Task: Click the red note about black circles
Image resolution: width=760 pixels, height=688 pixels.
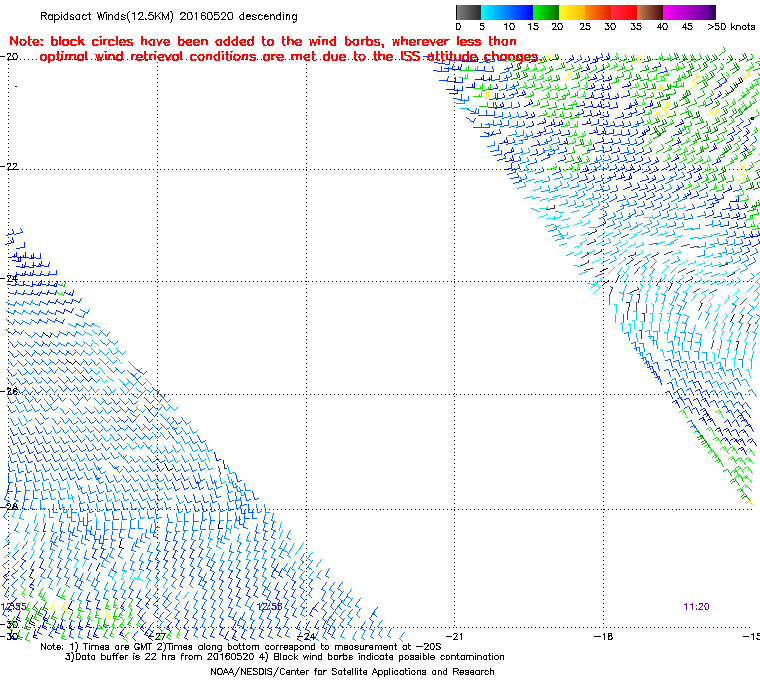Action: [x=274, y=49]
